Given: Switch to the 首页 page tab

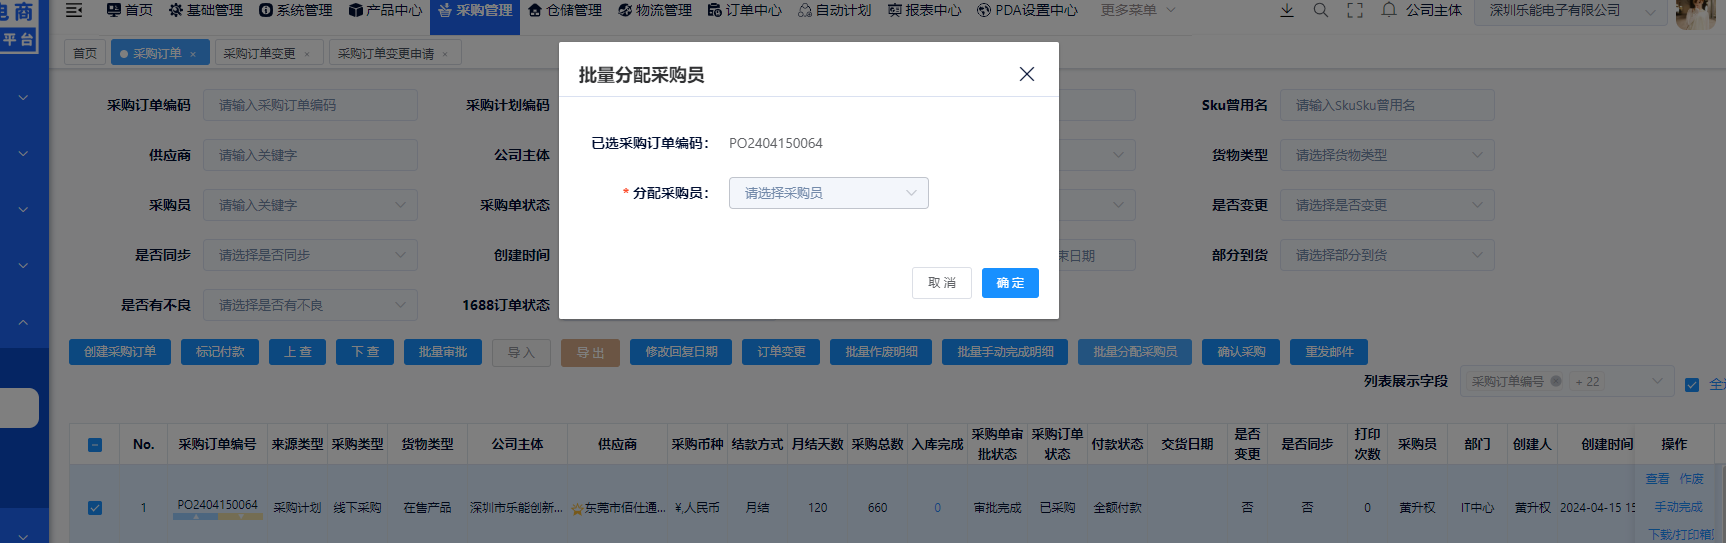Looking at the screenshot, I should (x=85, y=54).
